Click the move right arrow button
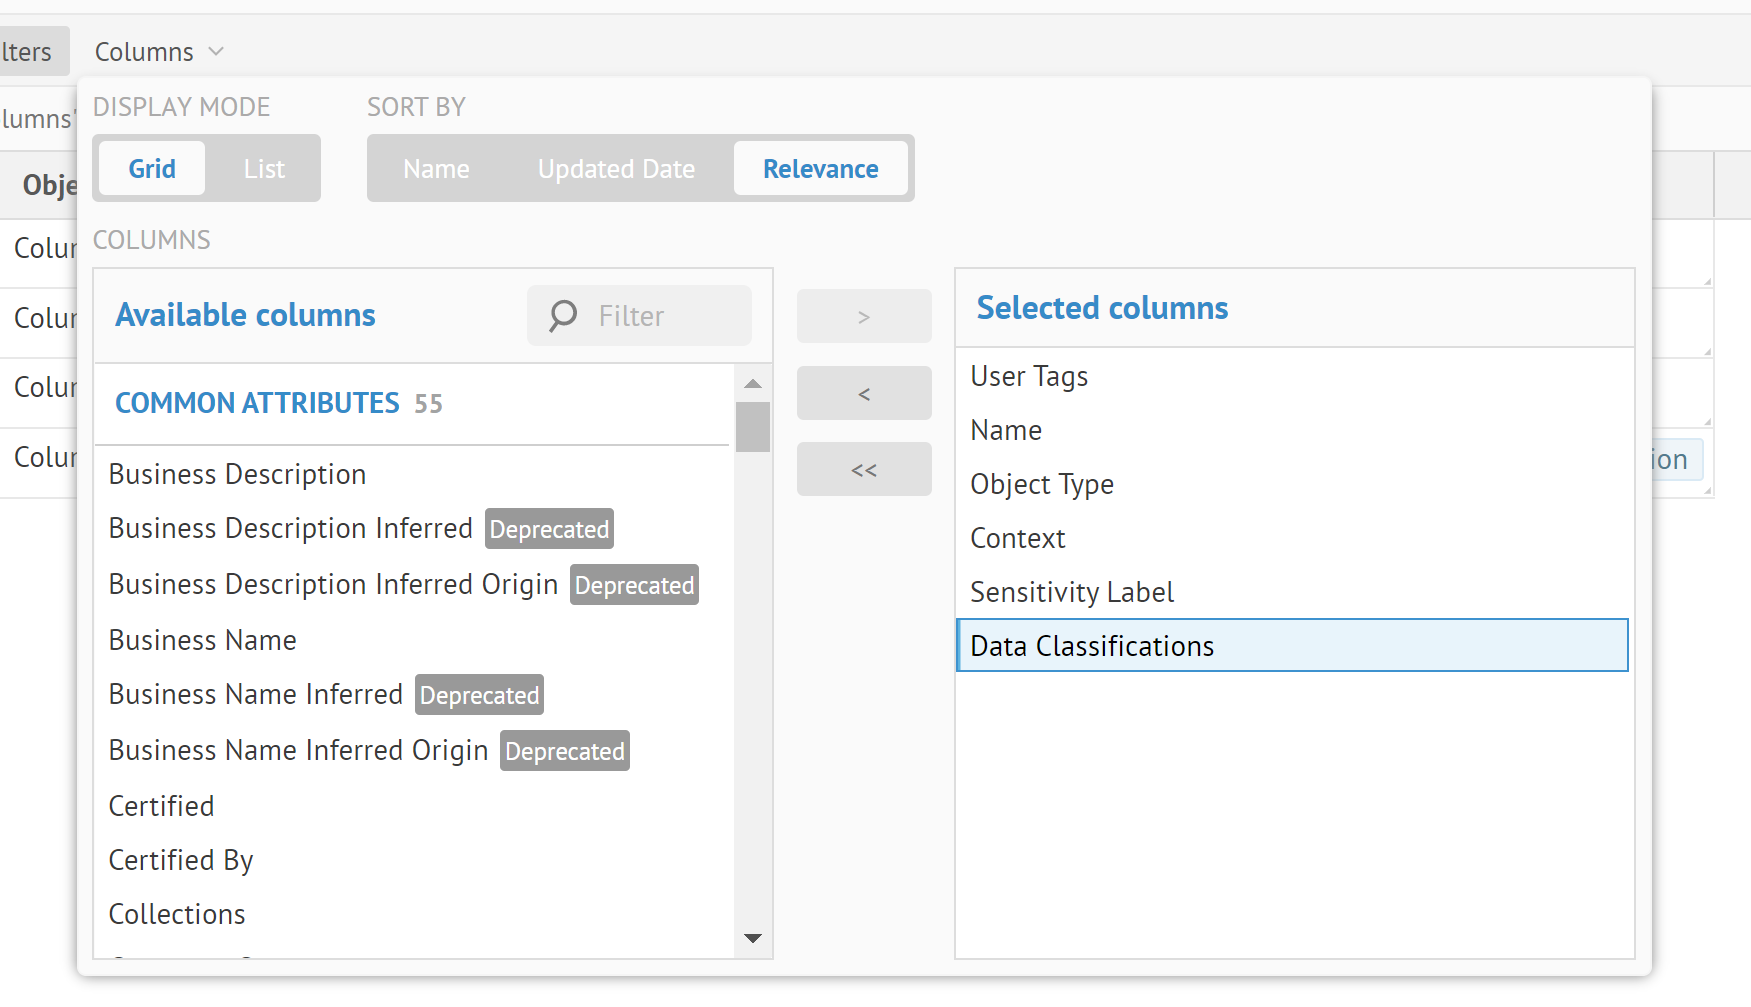 [864, 317]
